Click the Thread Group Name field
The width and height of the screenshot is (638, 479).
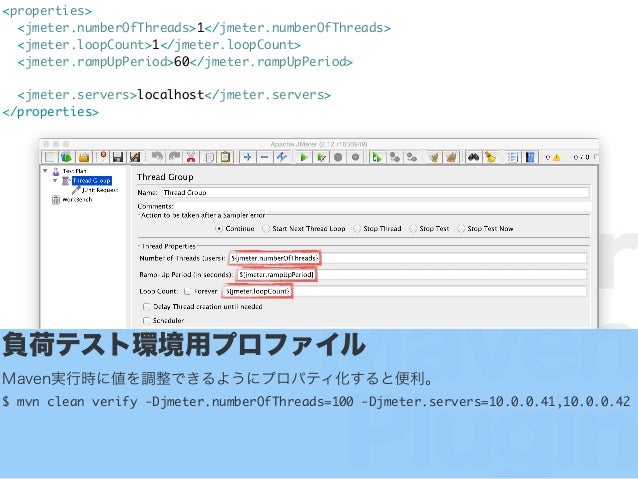pos(375,192)
